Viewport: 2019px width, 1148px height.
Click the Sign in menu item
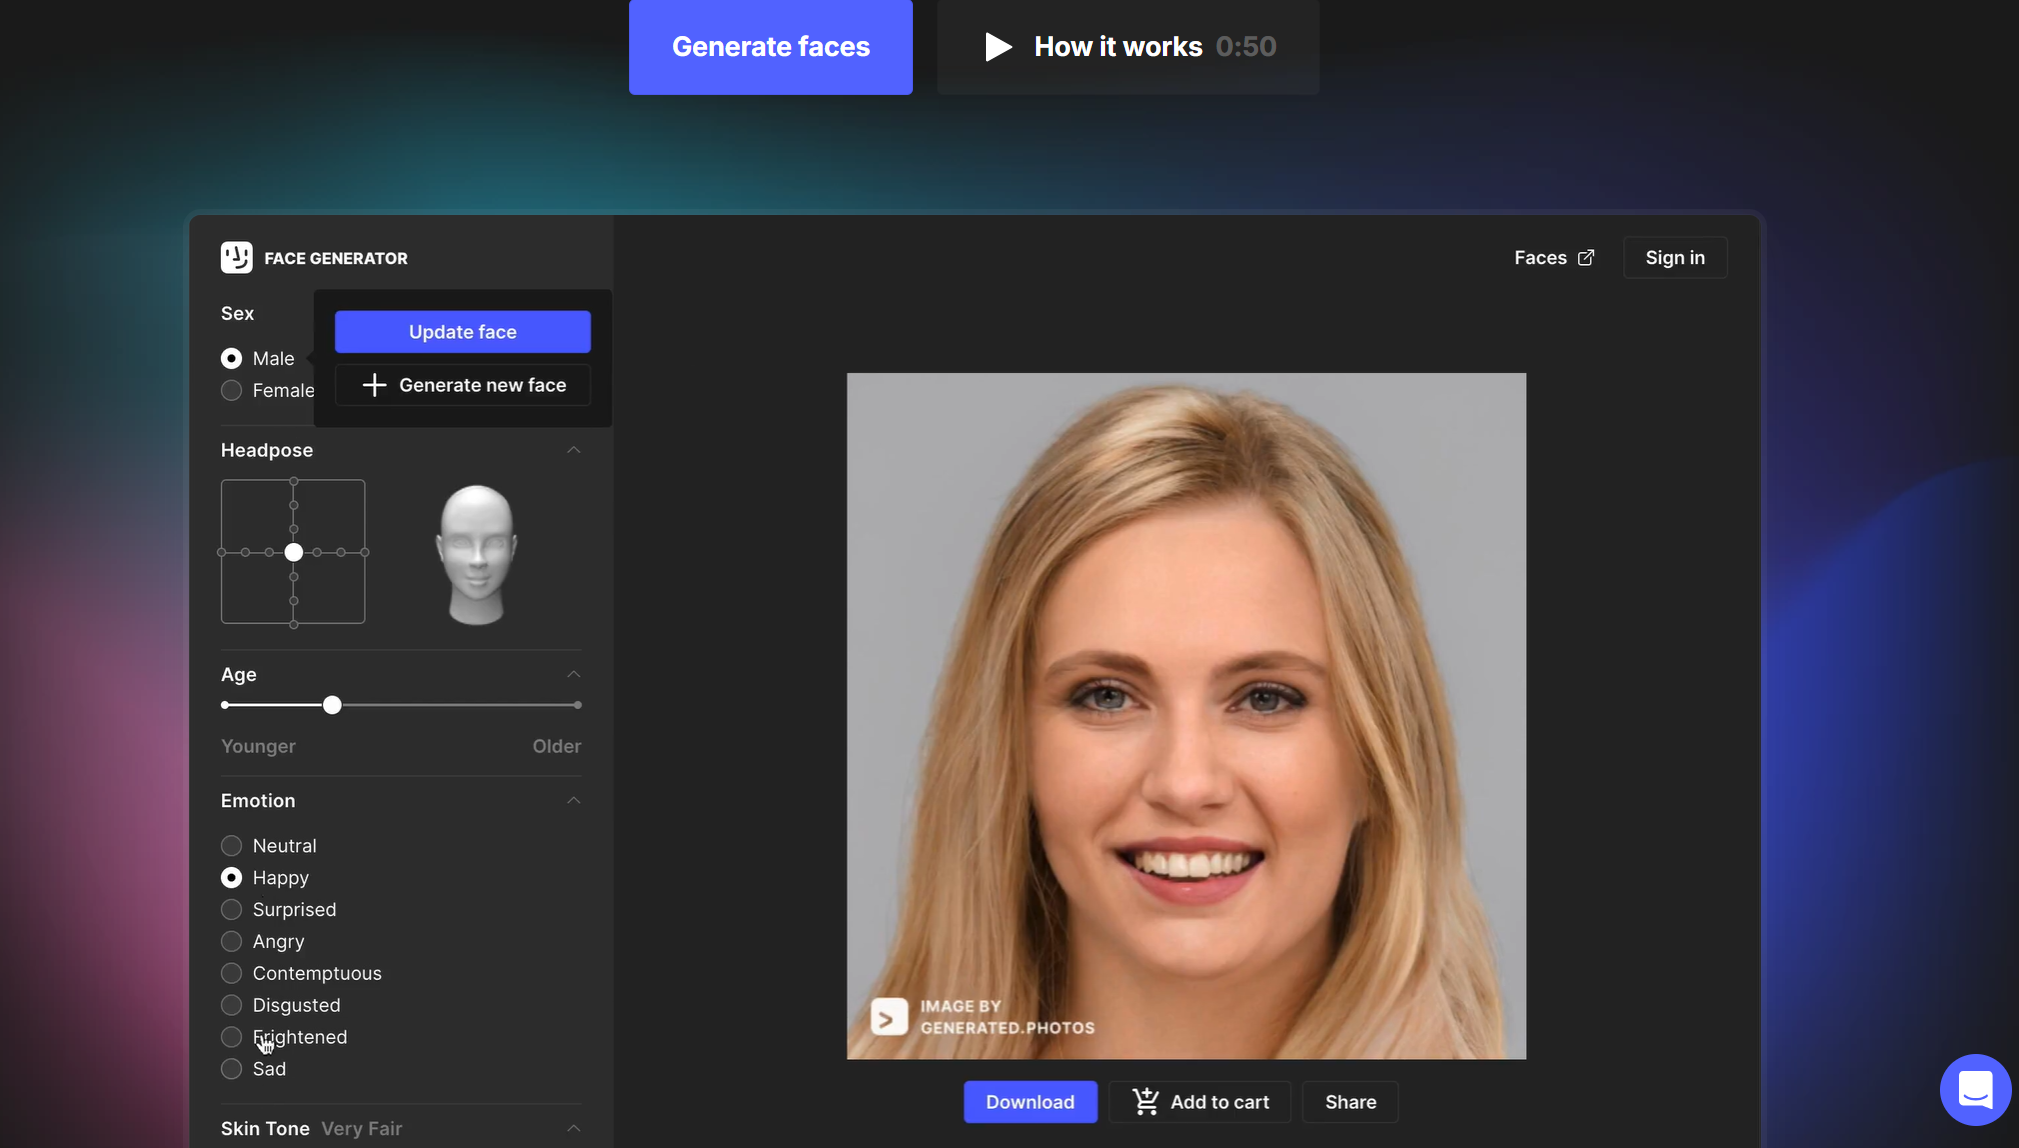[1674, 256]
